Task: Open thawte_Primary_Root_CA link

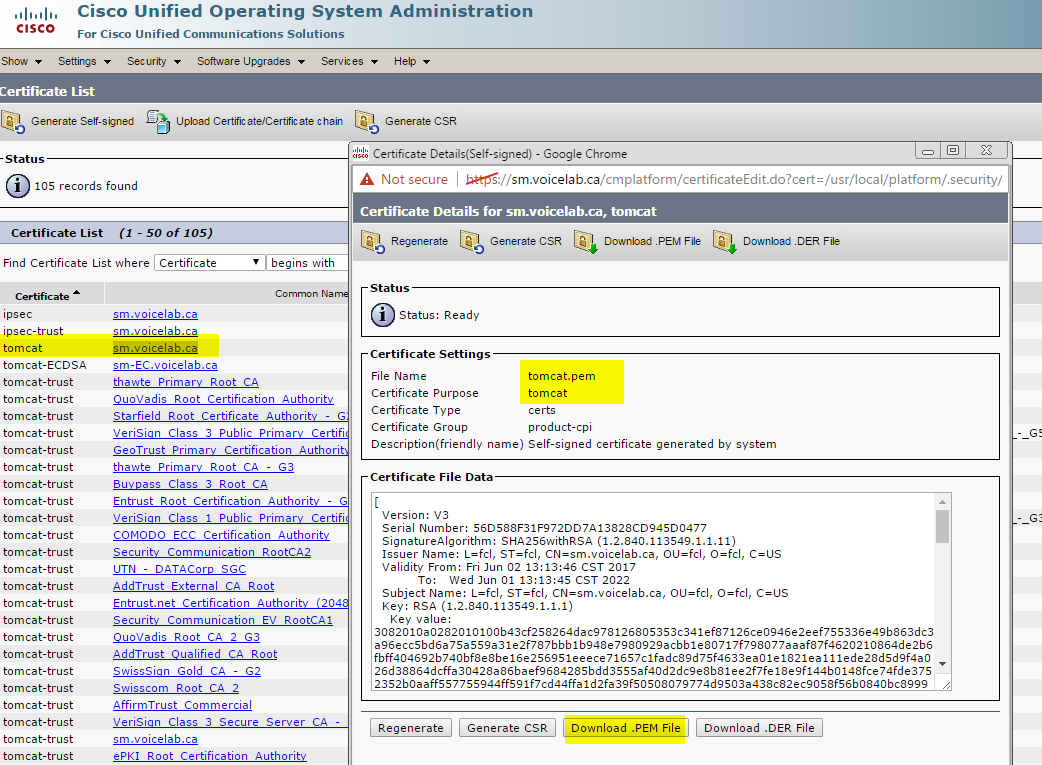Action: [x=185, y=382]
